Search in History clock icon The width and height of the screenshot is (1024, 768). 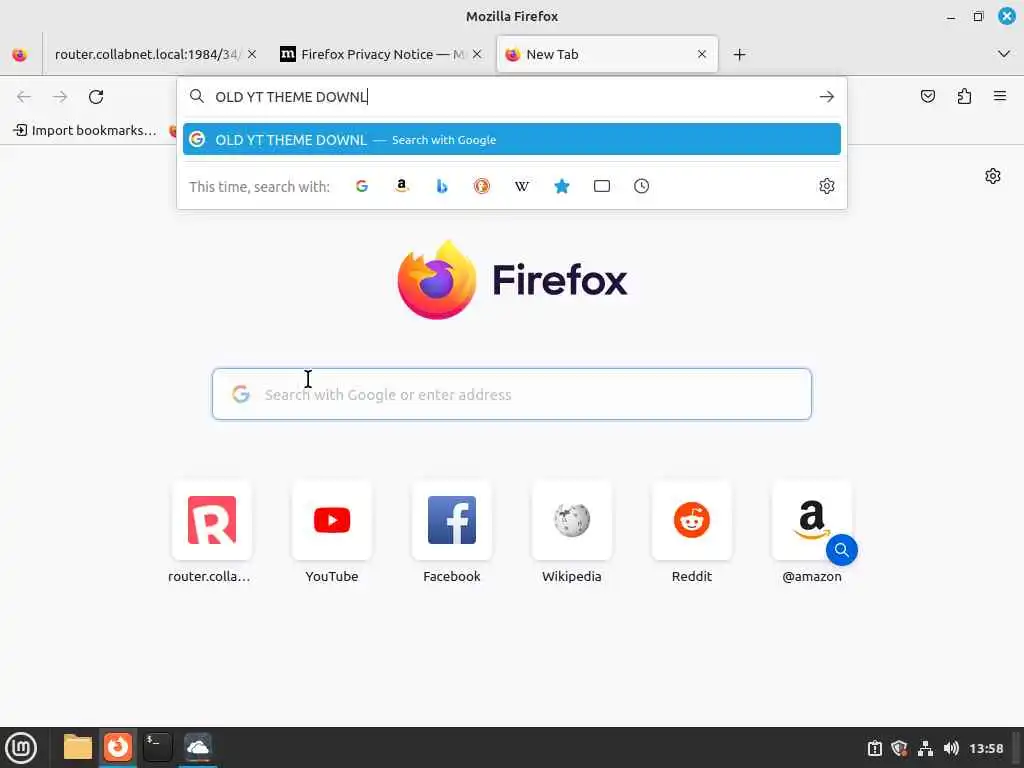641,186
